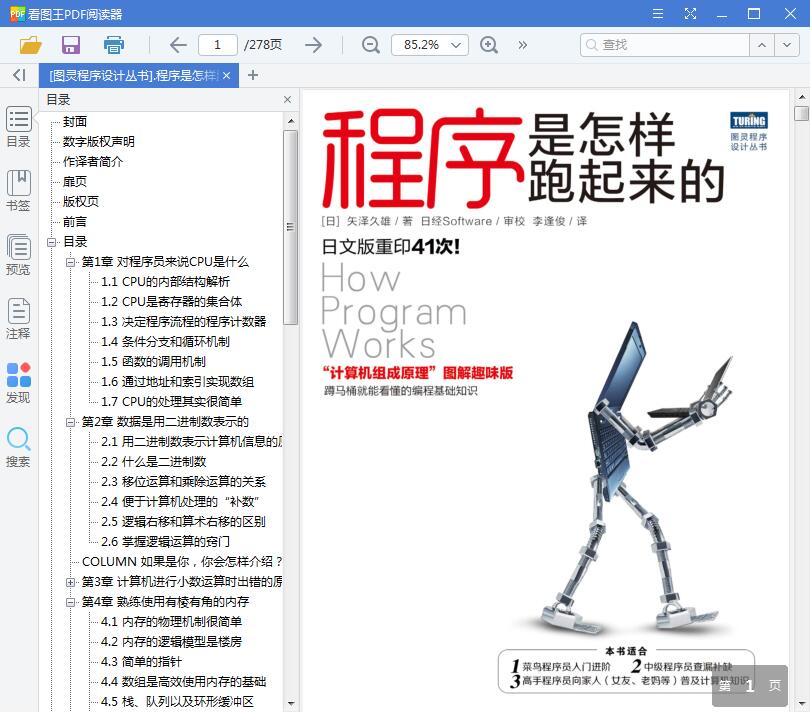Select 扉页 in the outline
810x712 pixels.
[x=75, y=181]
